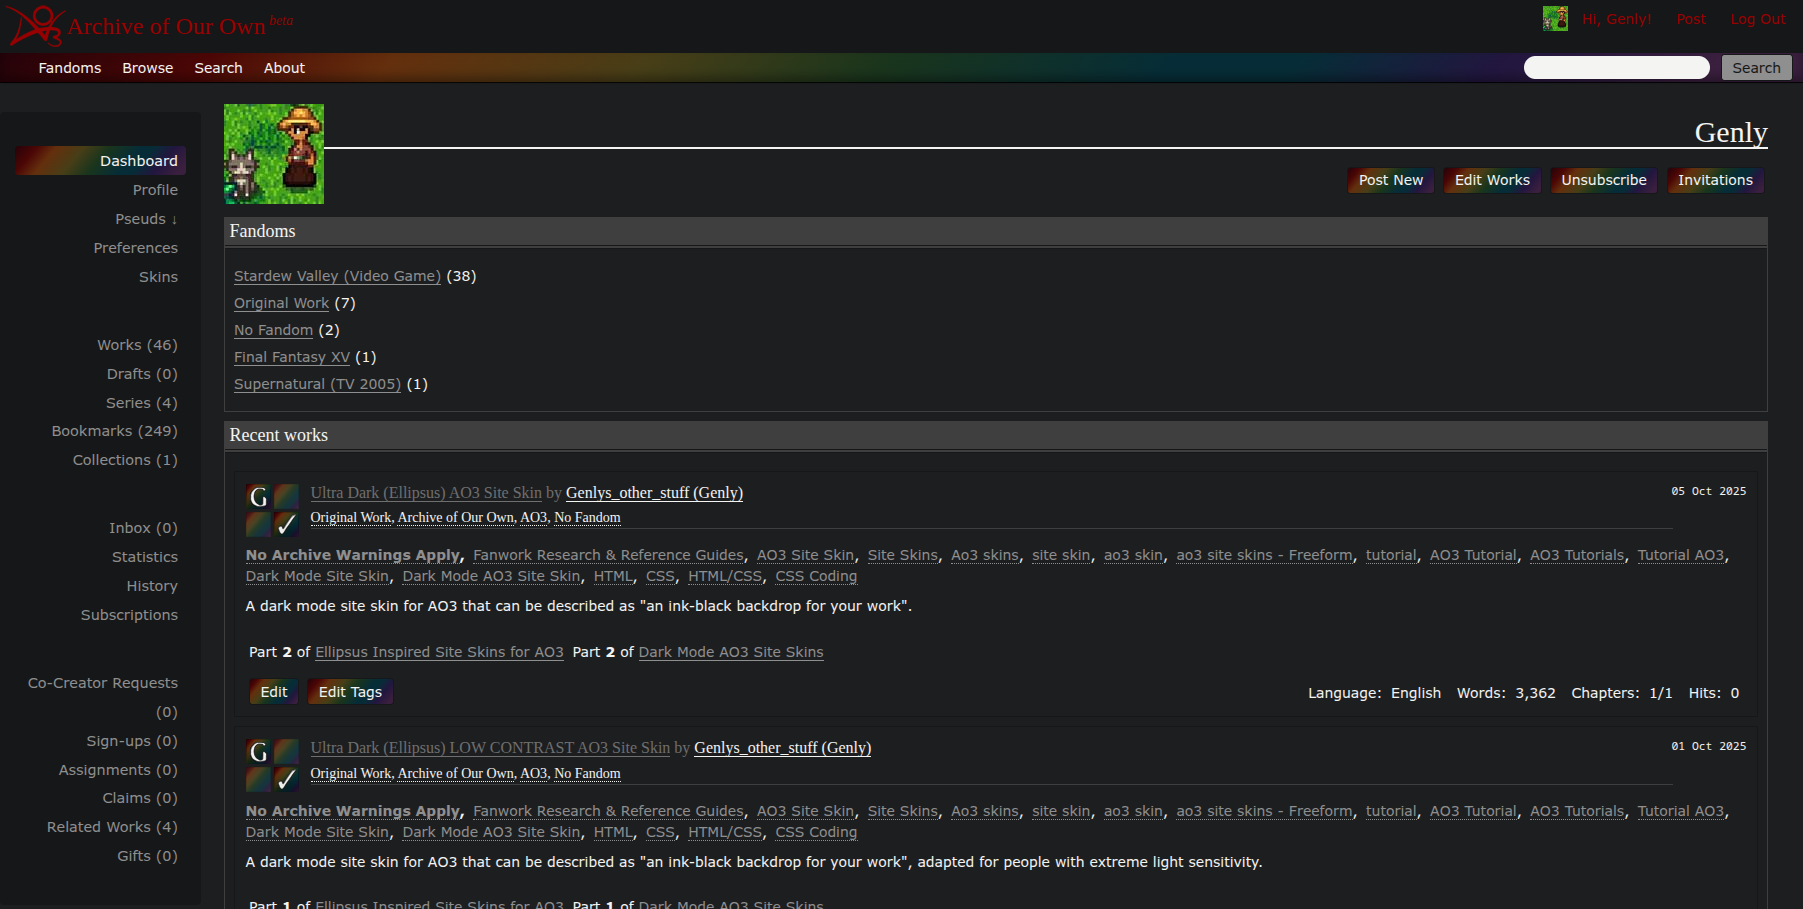Viewport: 1803px width, 909px height.
Task: Click the G rating icon on Ultra Dark (Ellipsus) AO3 Site Skin
Action: [x=258, y=497]
